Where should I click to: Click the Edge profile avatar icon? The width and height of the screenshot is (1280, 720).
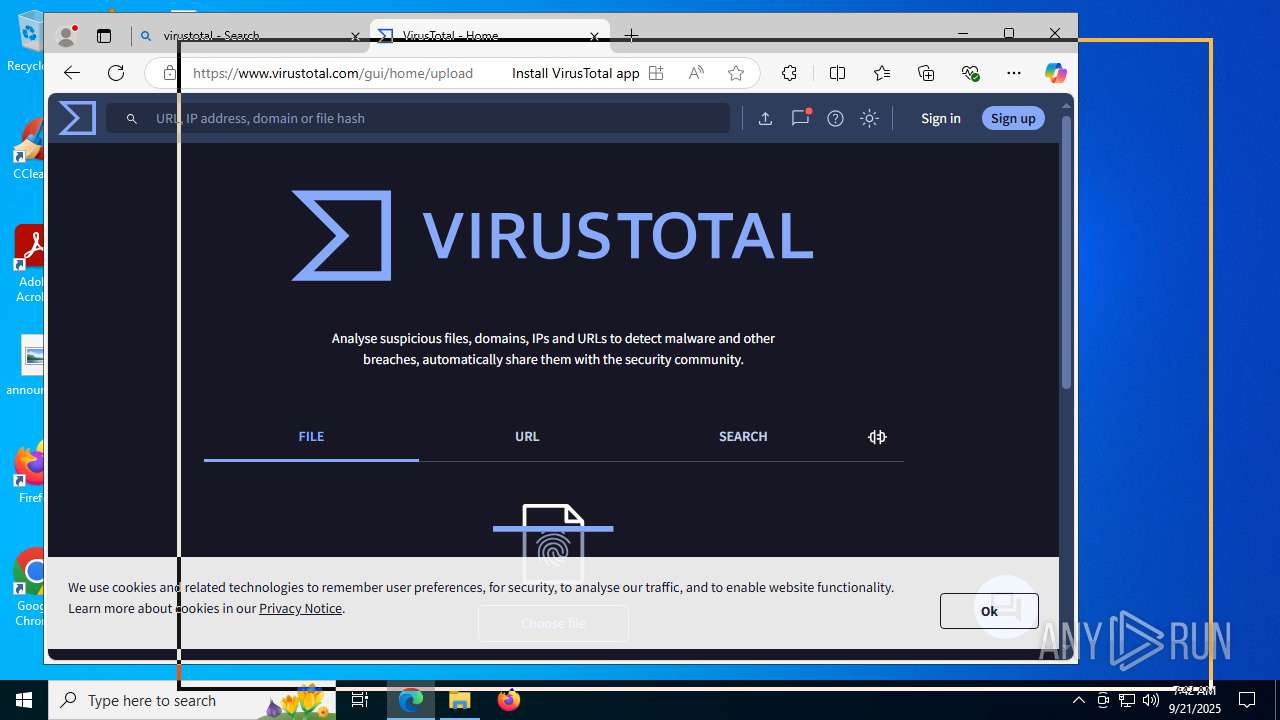67,36
